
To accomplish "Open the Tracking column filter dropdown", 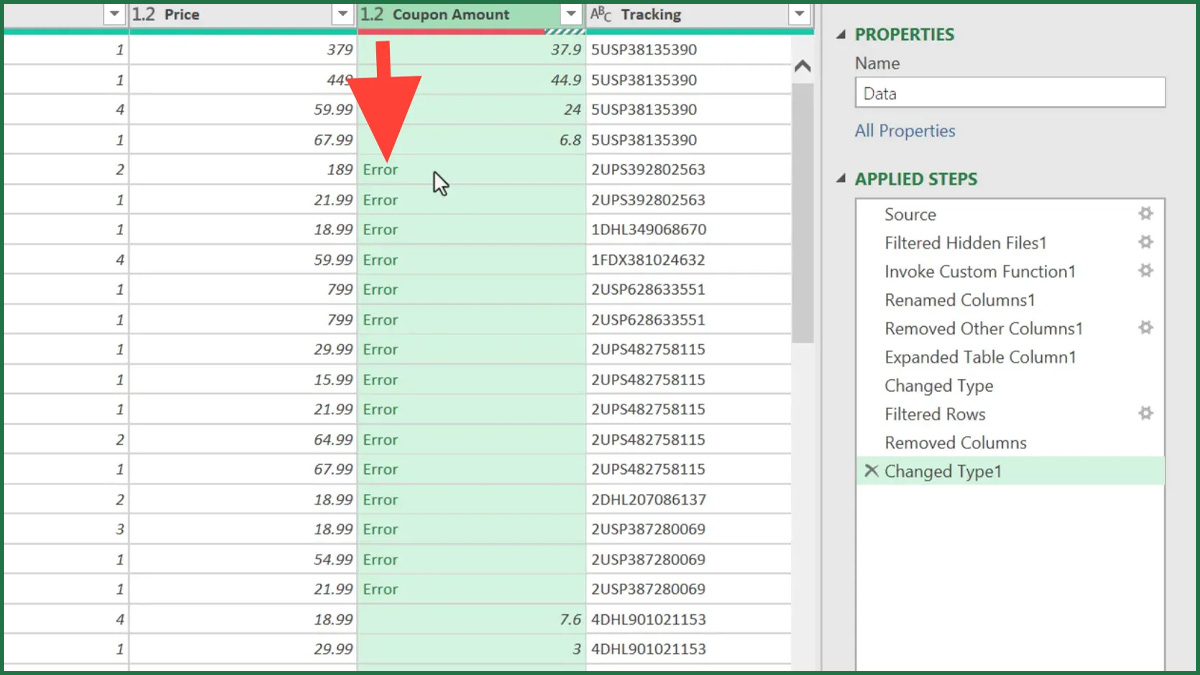I will (798, 15).
